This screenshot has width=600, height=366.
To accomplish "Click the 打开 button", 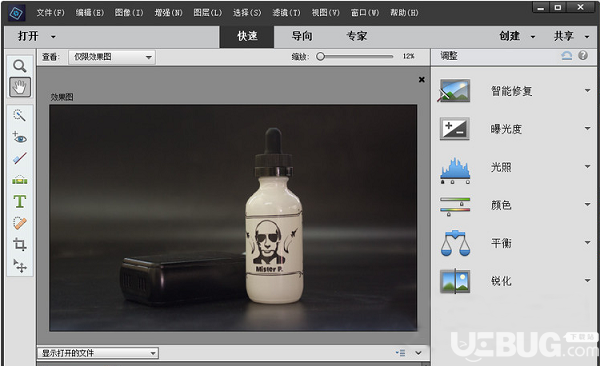I will point(28,36).
